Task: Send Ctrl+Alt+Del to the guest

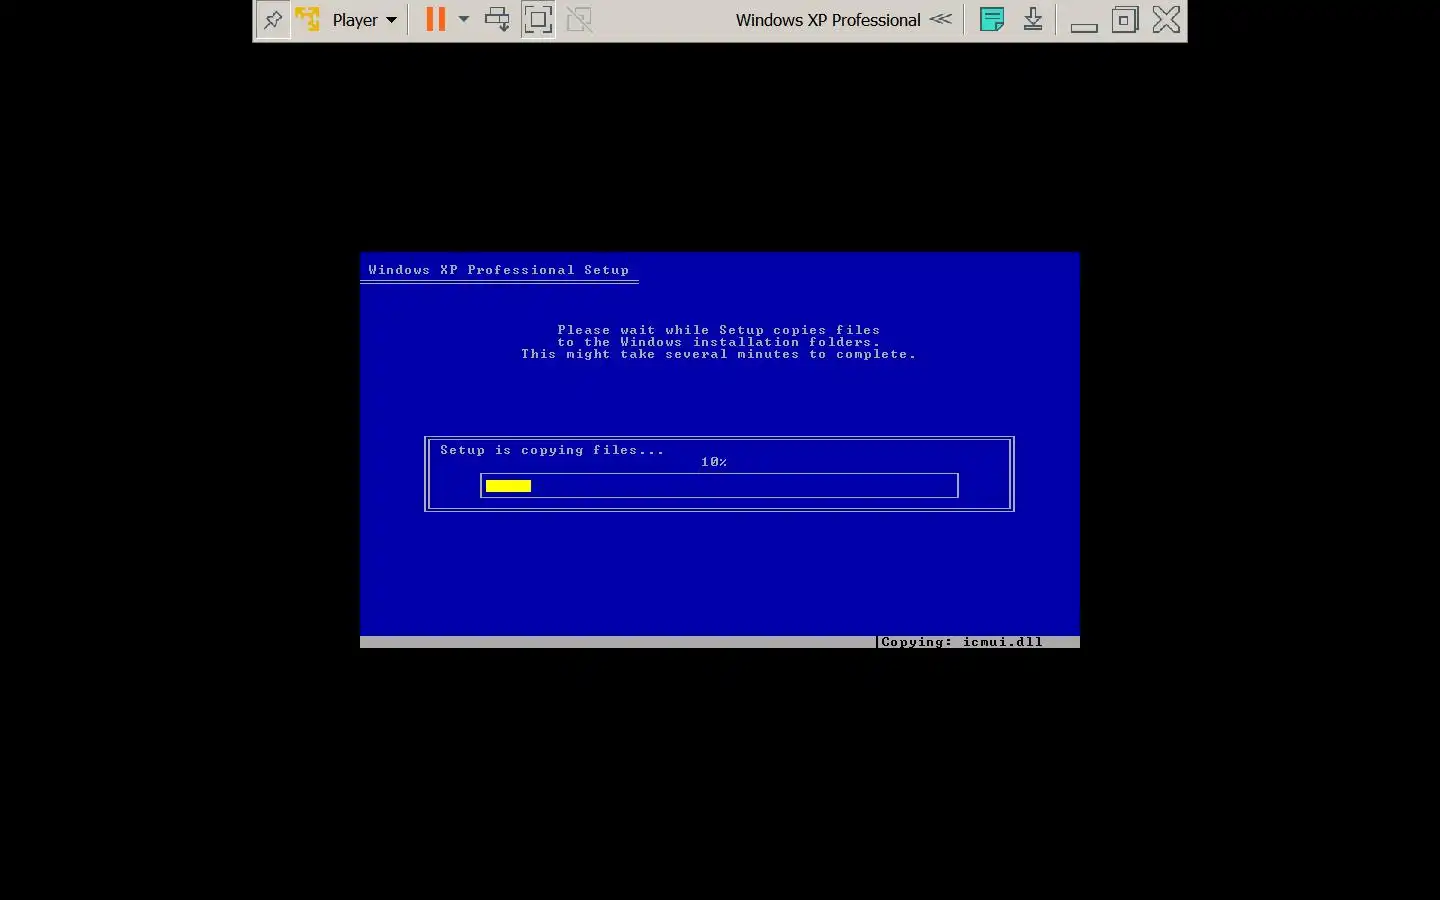Action: pyautogui.click(x=497, y=20)
